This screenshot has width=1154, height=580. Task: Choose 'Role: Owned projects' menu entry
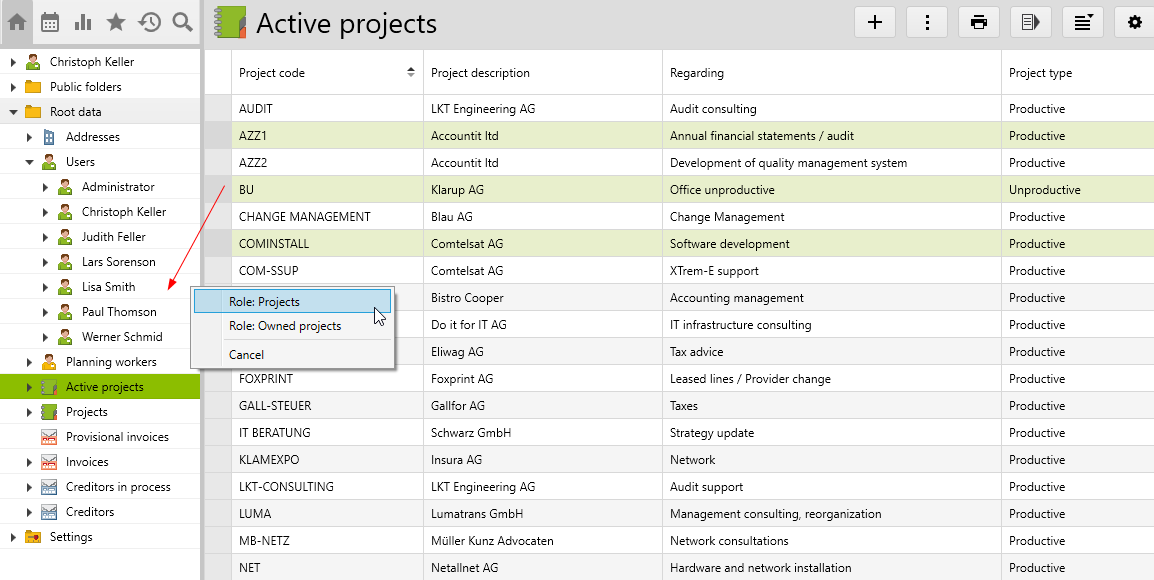[285, 326]
